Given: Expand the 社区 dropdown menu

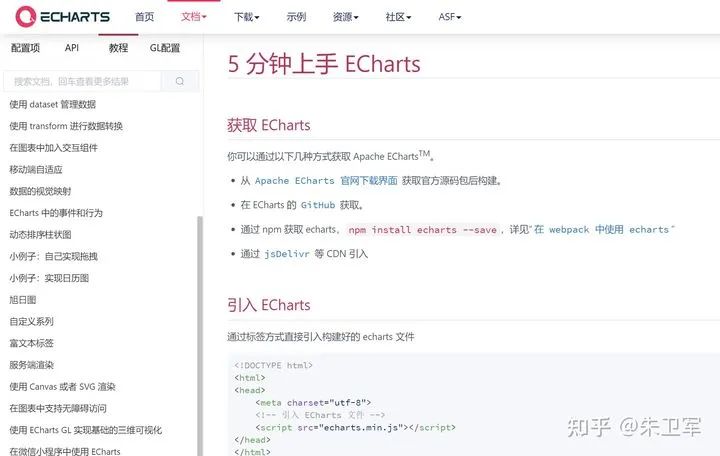Looking at the screenshot, I should pos(398,17).
